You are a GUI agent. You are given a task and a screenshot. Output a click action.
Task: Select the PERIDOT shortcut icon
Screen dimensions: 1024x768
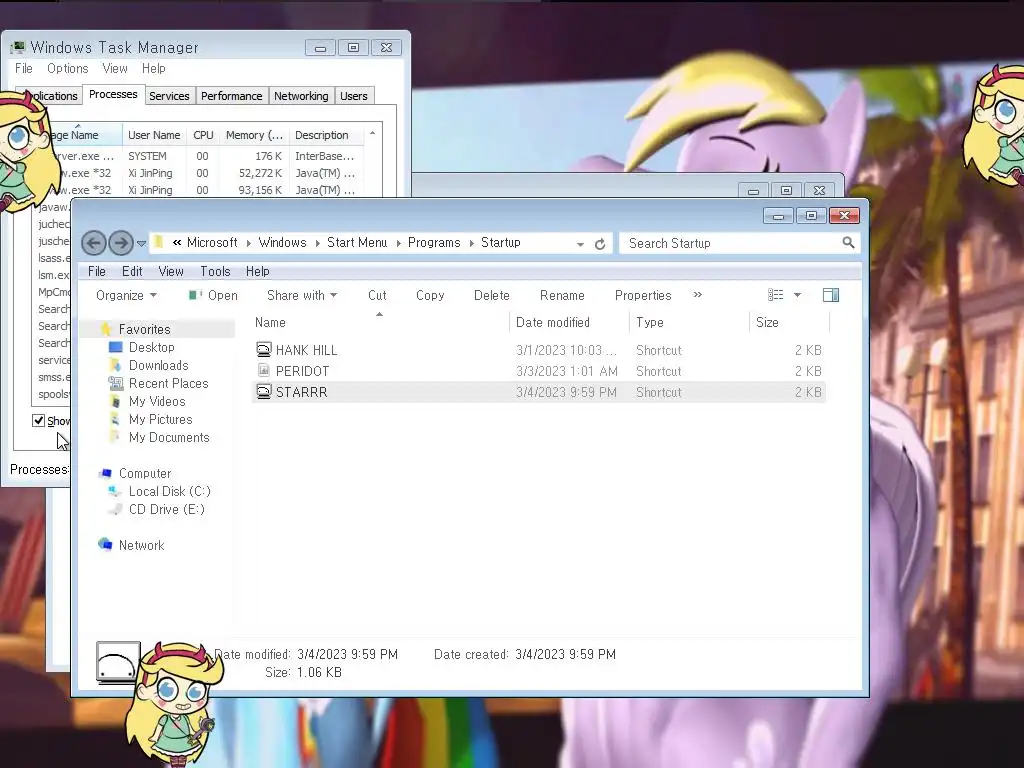pyautogui.click(x=263, y=370)
